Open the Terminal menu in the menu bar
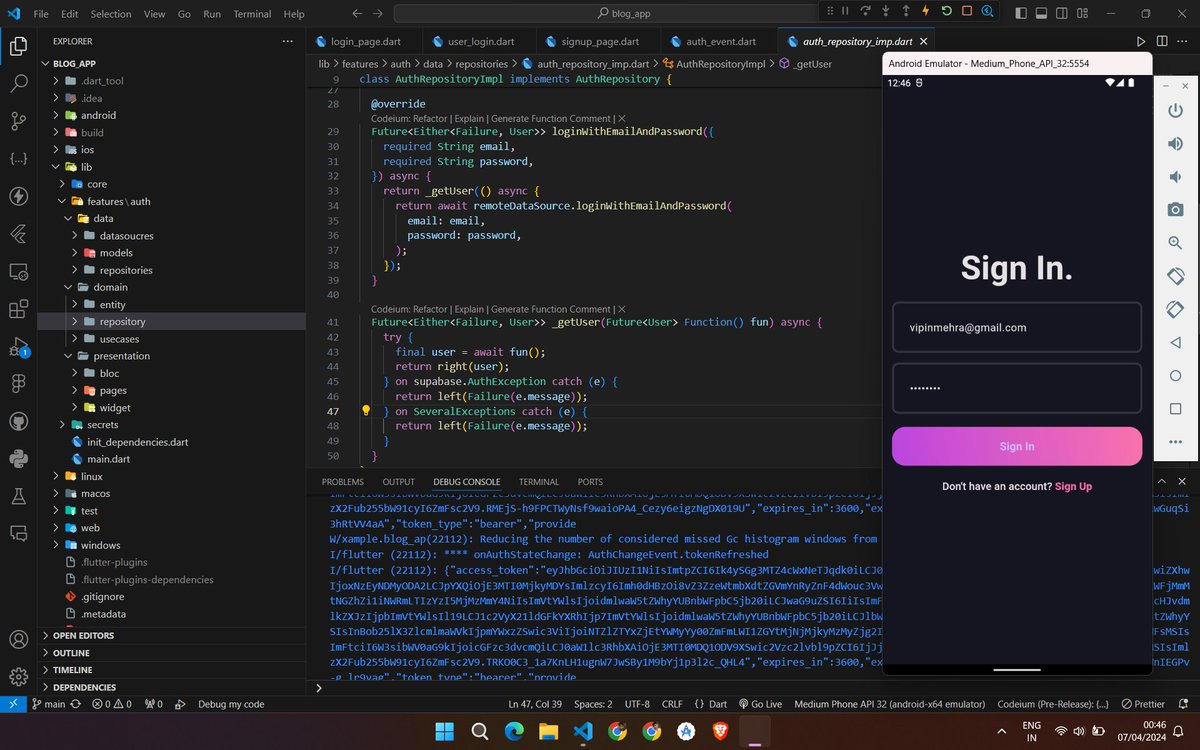This screenshot has width=1200, height=750. pyautogui.click(x=251, y=13)
